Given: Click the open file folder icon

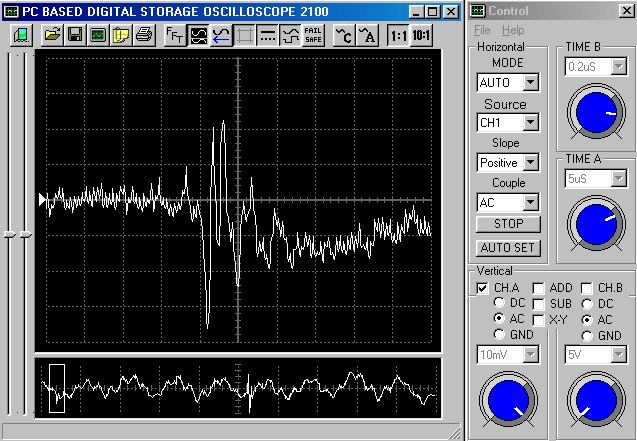Looking at the screenshot, I should point(52,35).
